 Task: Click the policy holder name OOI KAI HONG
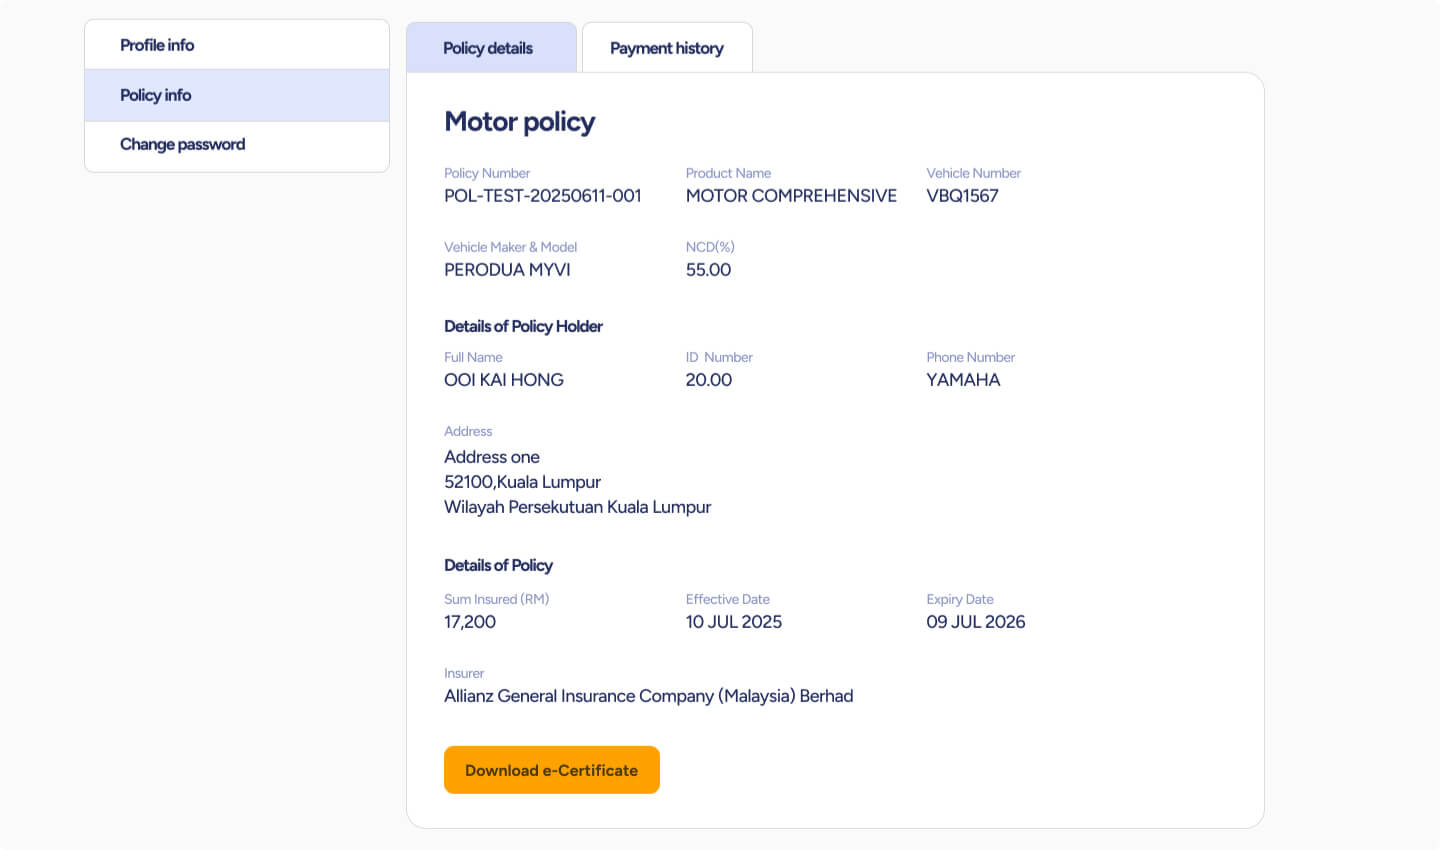(504, 380)
